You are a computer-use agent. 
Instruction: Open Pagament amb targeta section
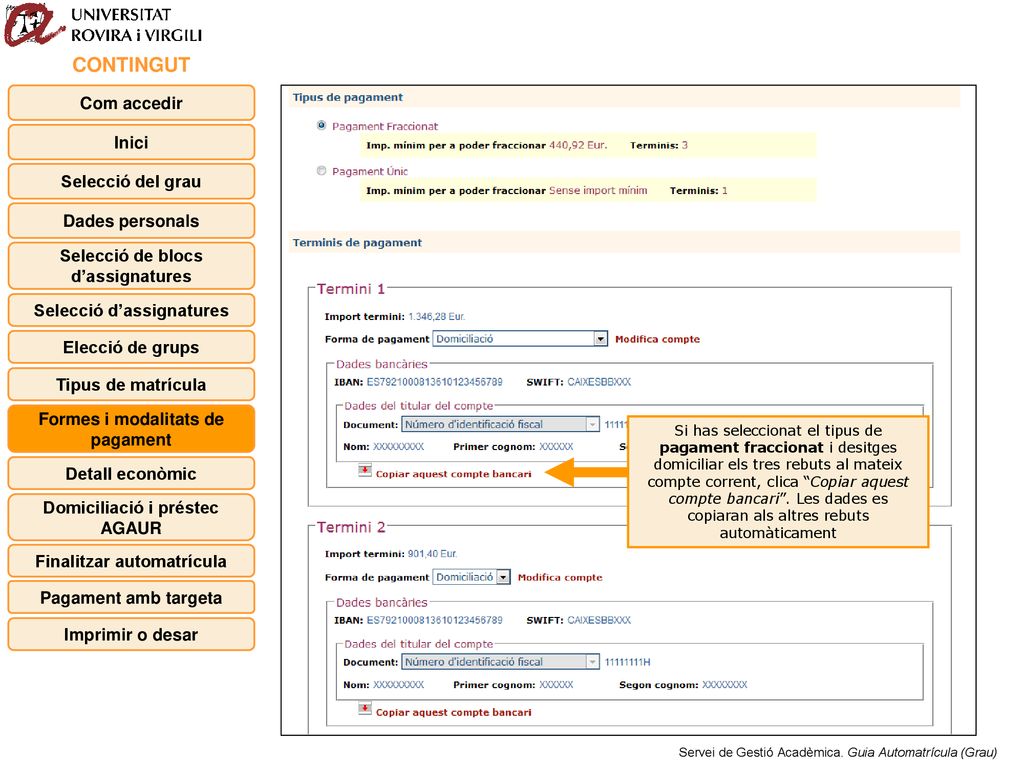pyautogui.click(x=131, y=598)
